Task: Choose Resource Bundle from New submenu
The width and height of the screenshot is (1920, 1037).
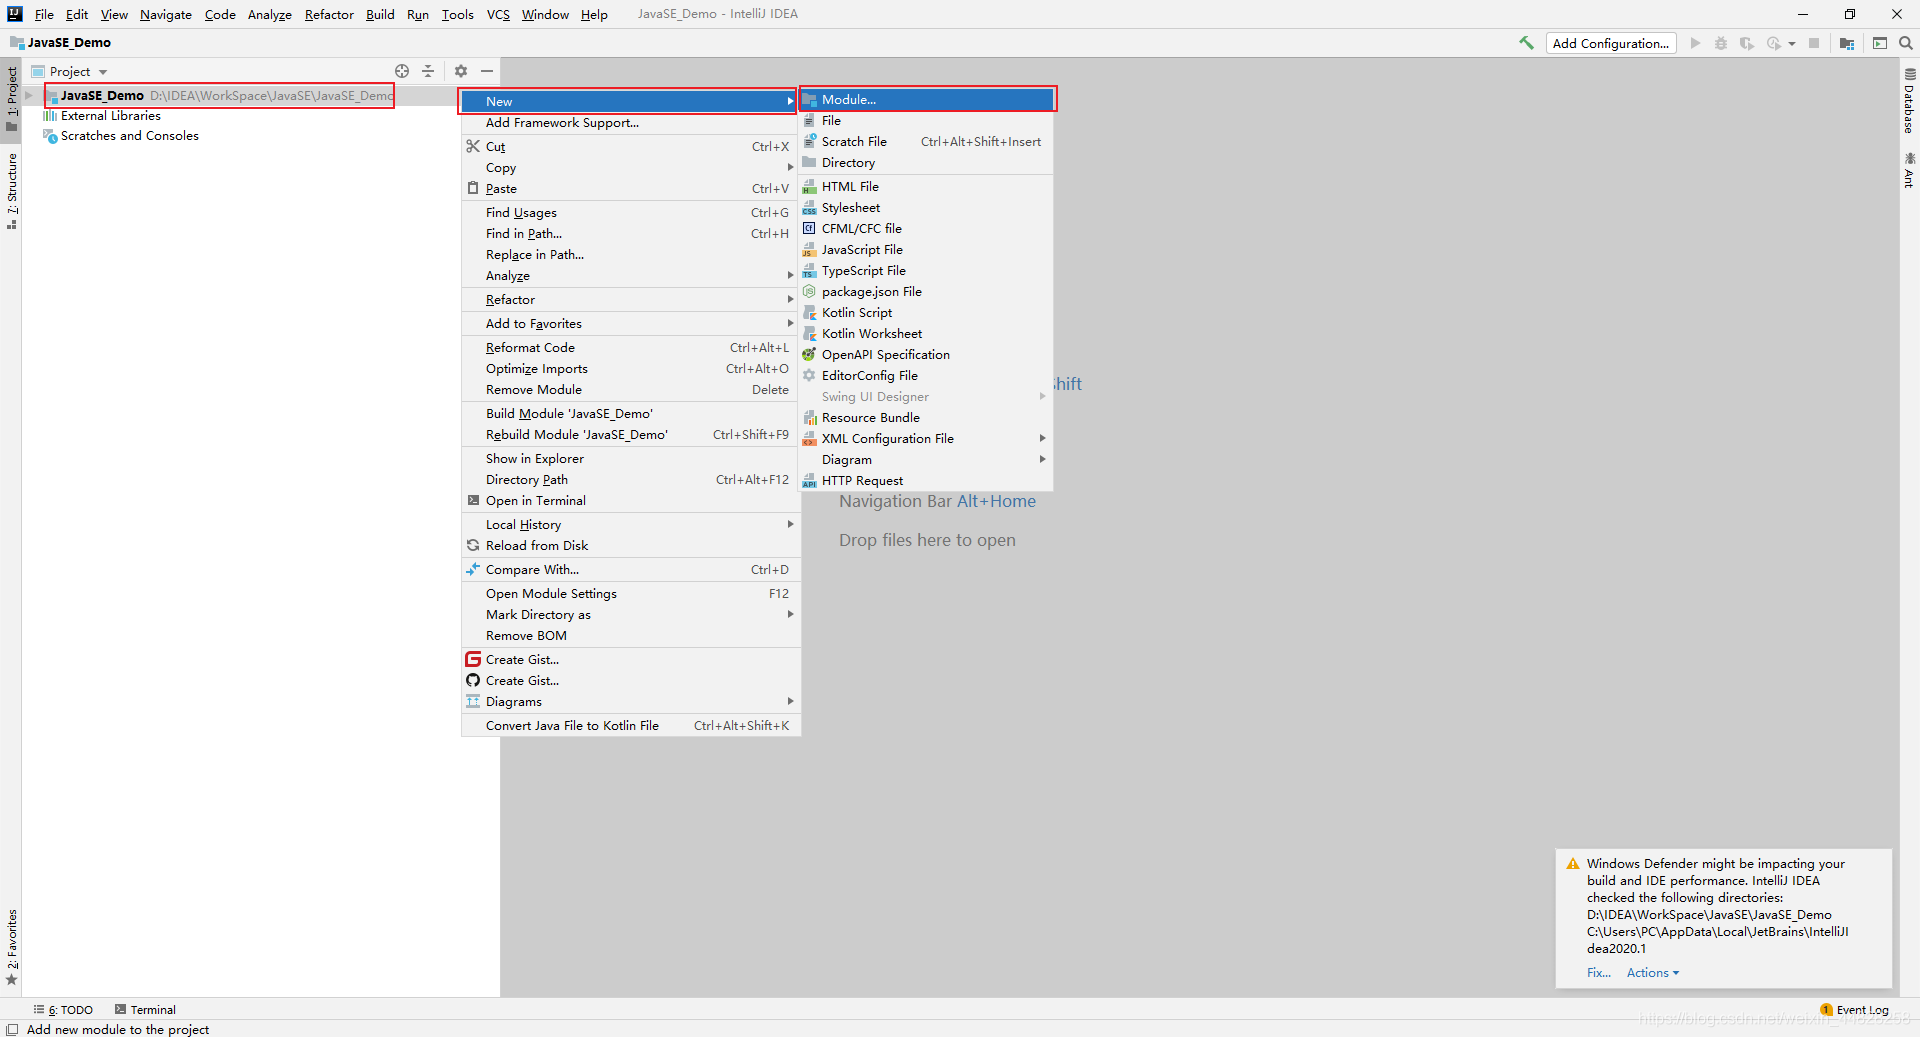Action: (x=927, y=418)
